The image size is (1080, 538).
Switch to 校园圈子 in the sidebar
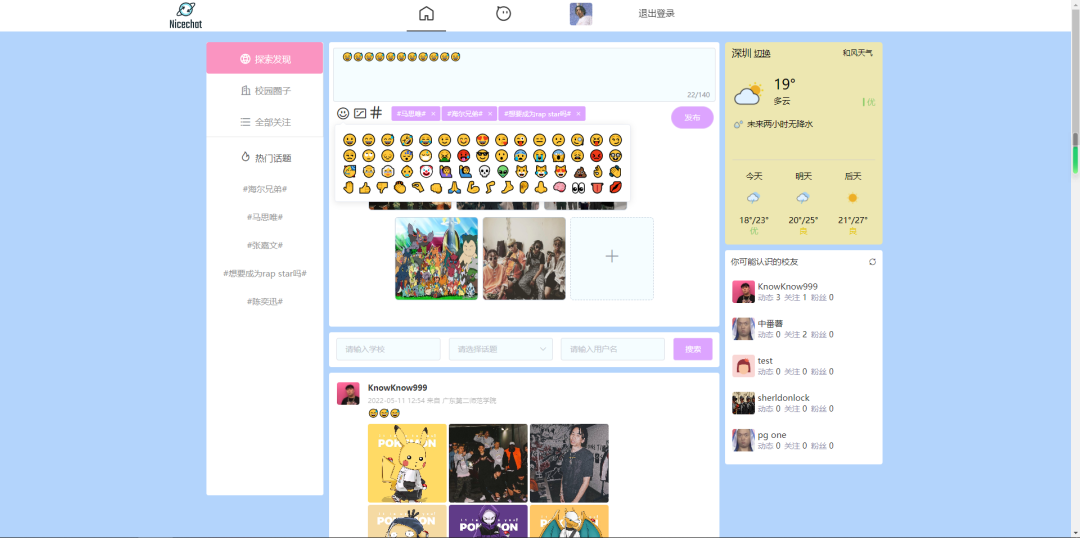click(x=264, y=90)
